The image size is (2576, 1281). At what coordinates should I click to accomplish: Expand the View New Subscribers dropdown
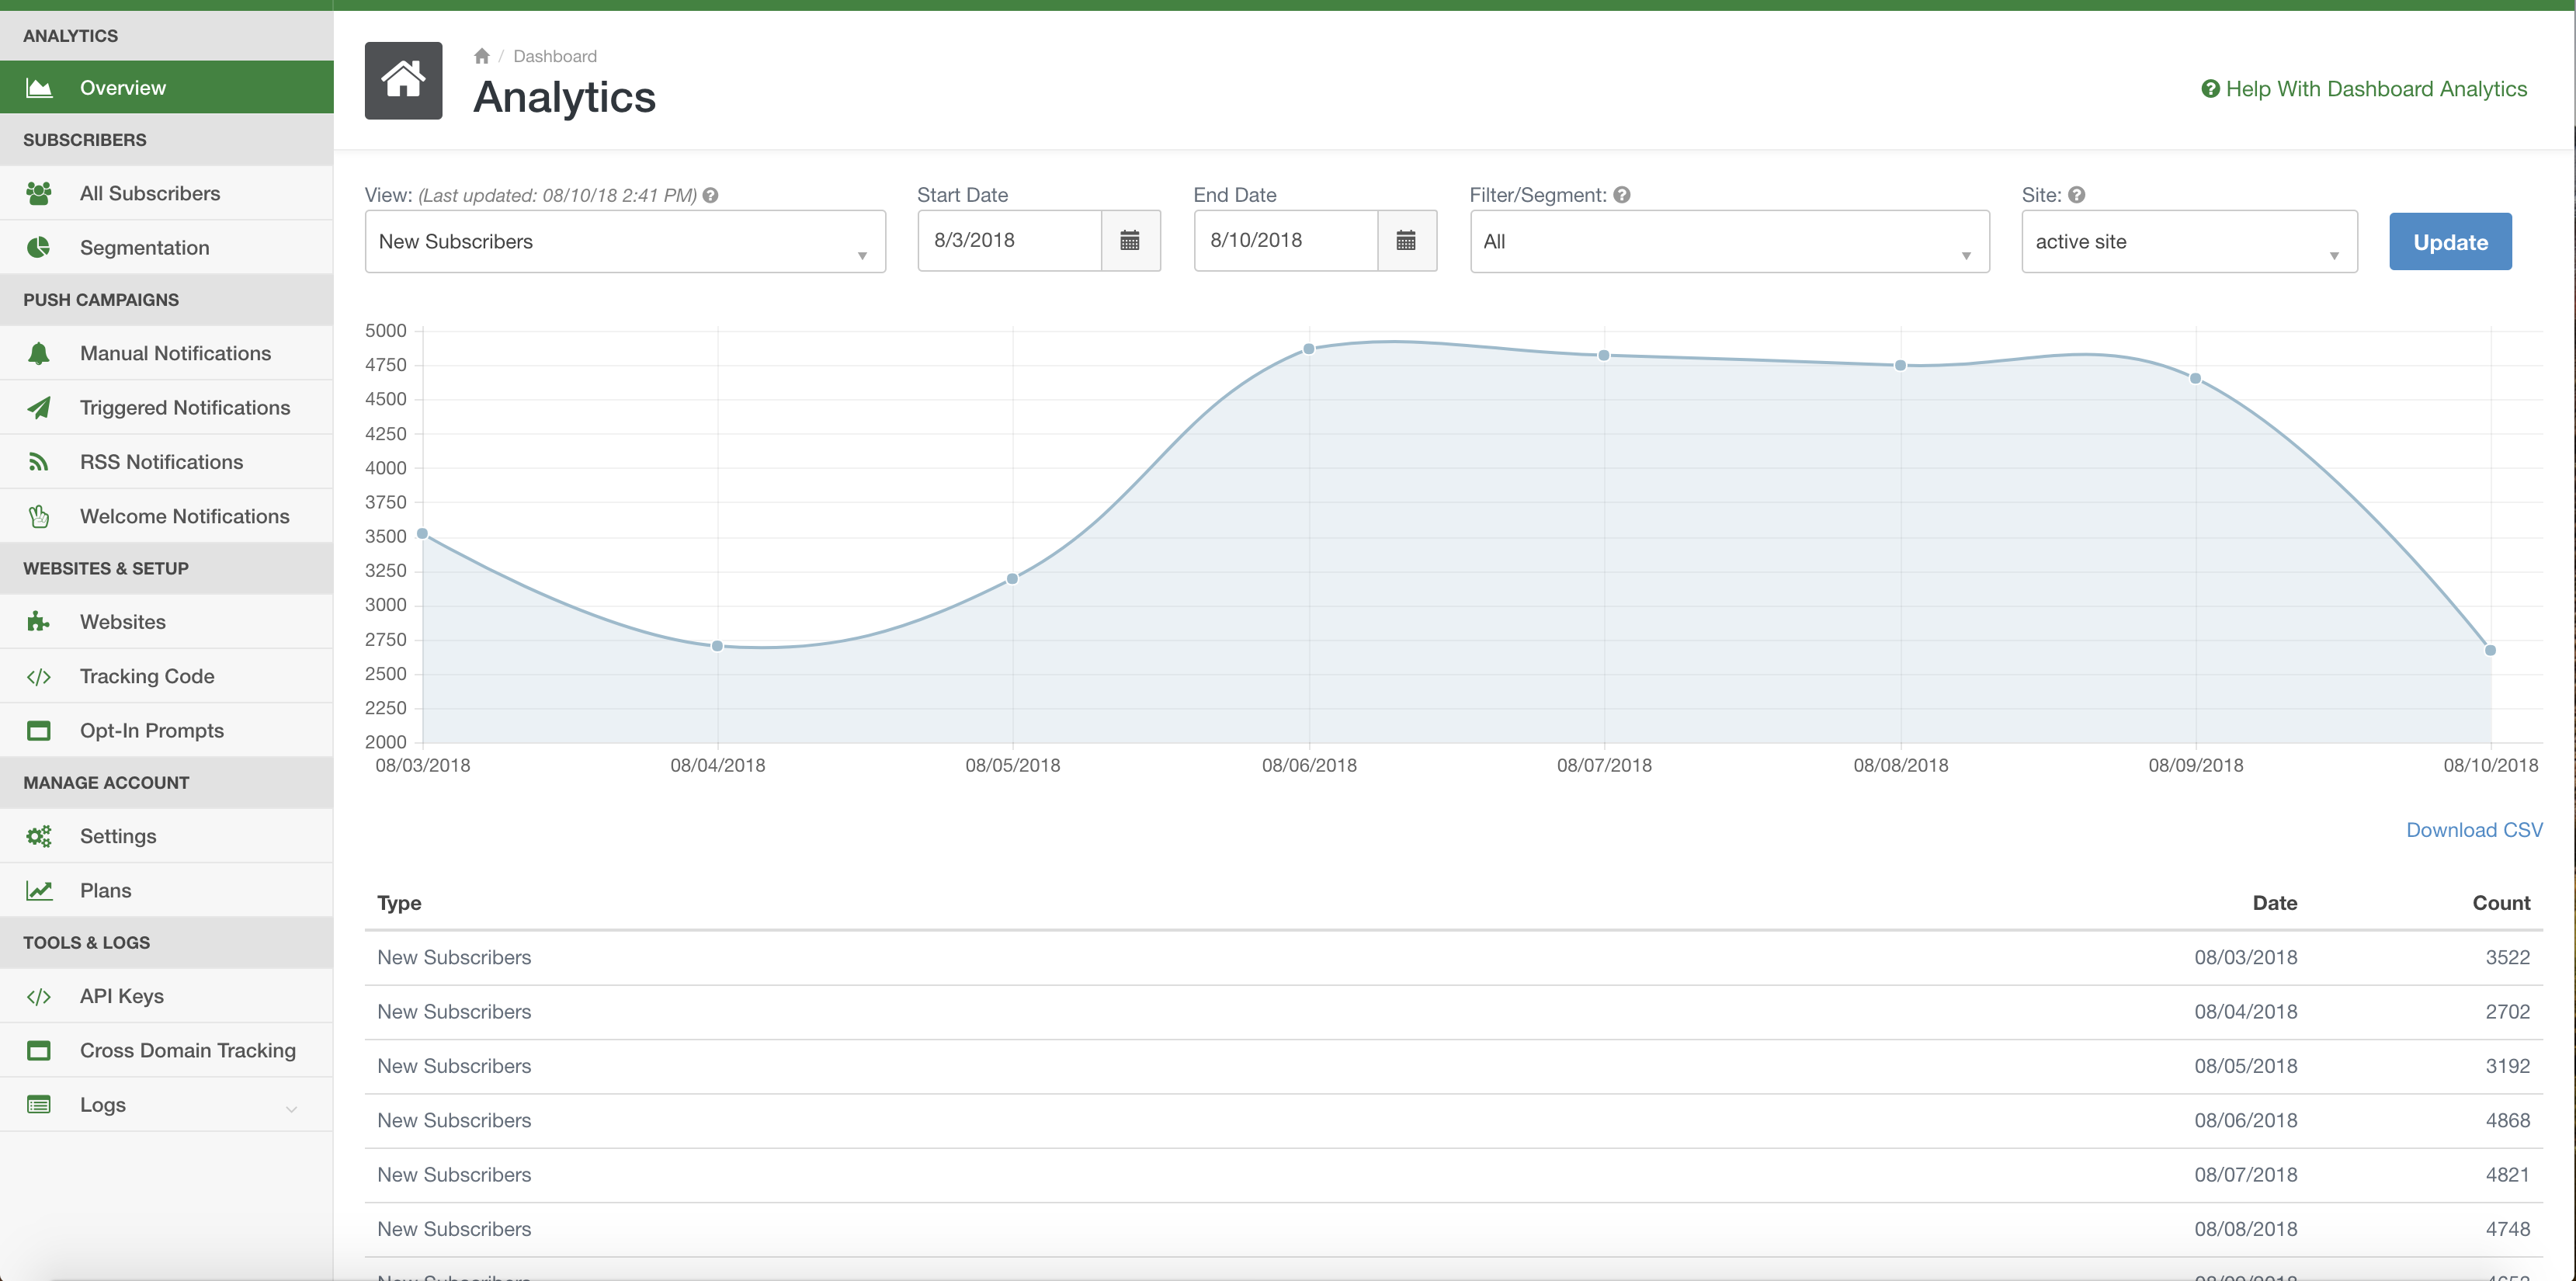(624, 241)
